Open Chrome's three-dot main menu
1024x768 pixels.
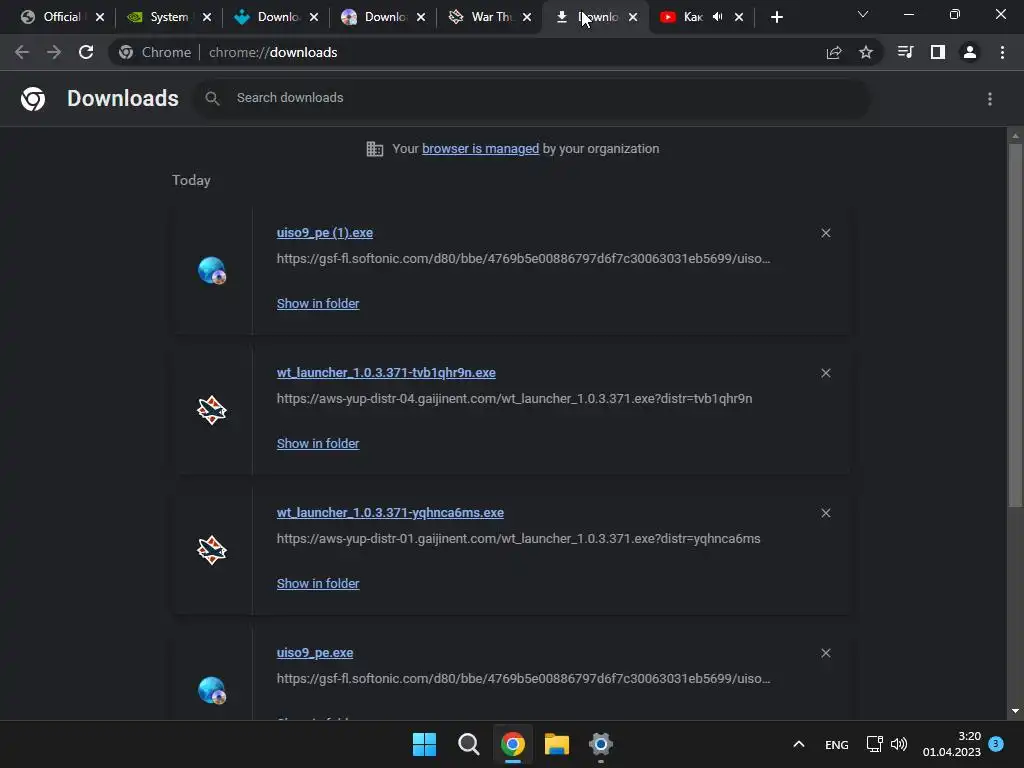[x=1002, y=52]
